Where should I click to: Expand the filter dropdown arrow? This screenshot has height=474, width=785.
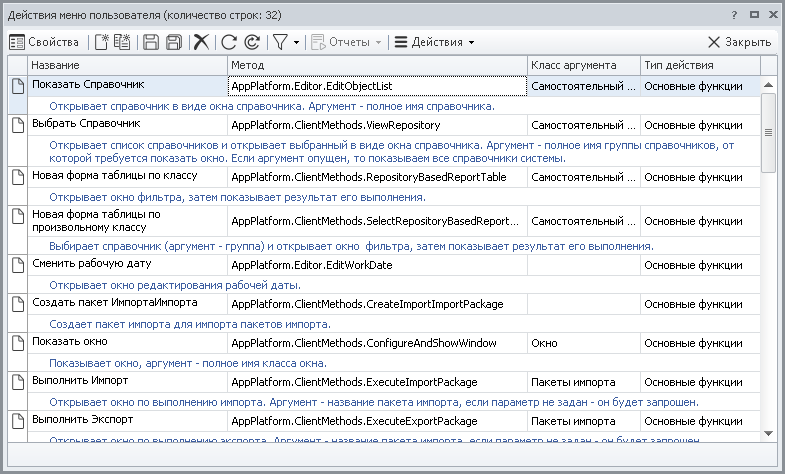[296, 43]
